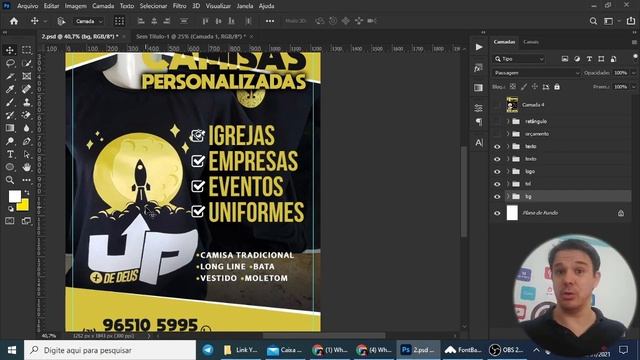640x360 pixels.
Task: Open the Character panel icon
Action: (x=479, y=142)
